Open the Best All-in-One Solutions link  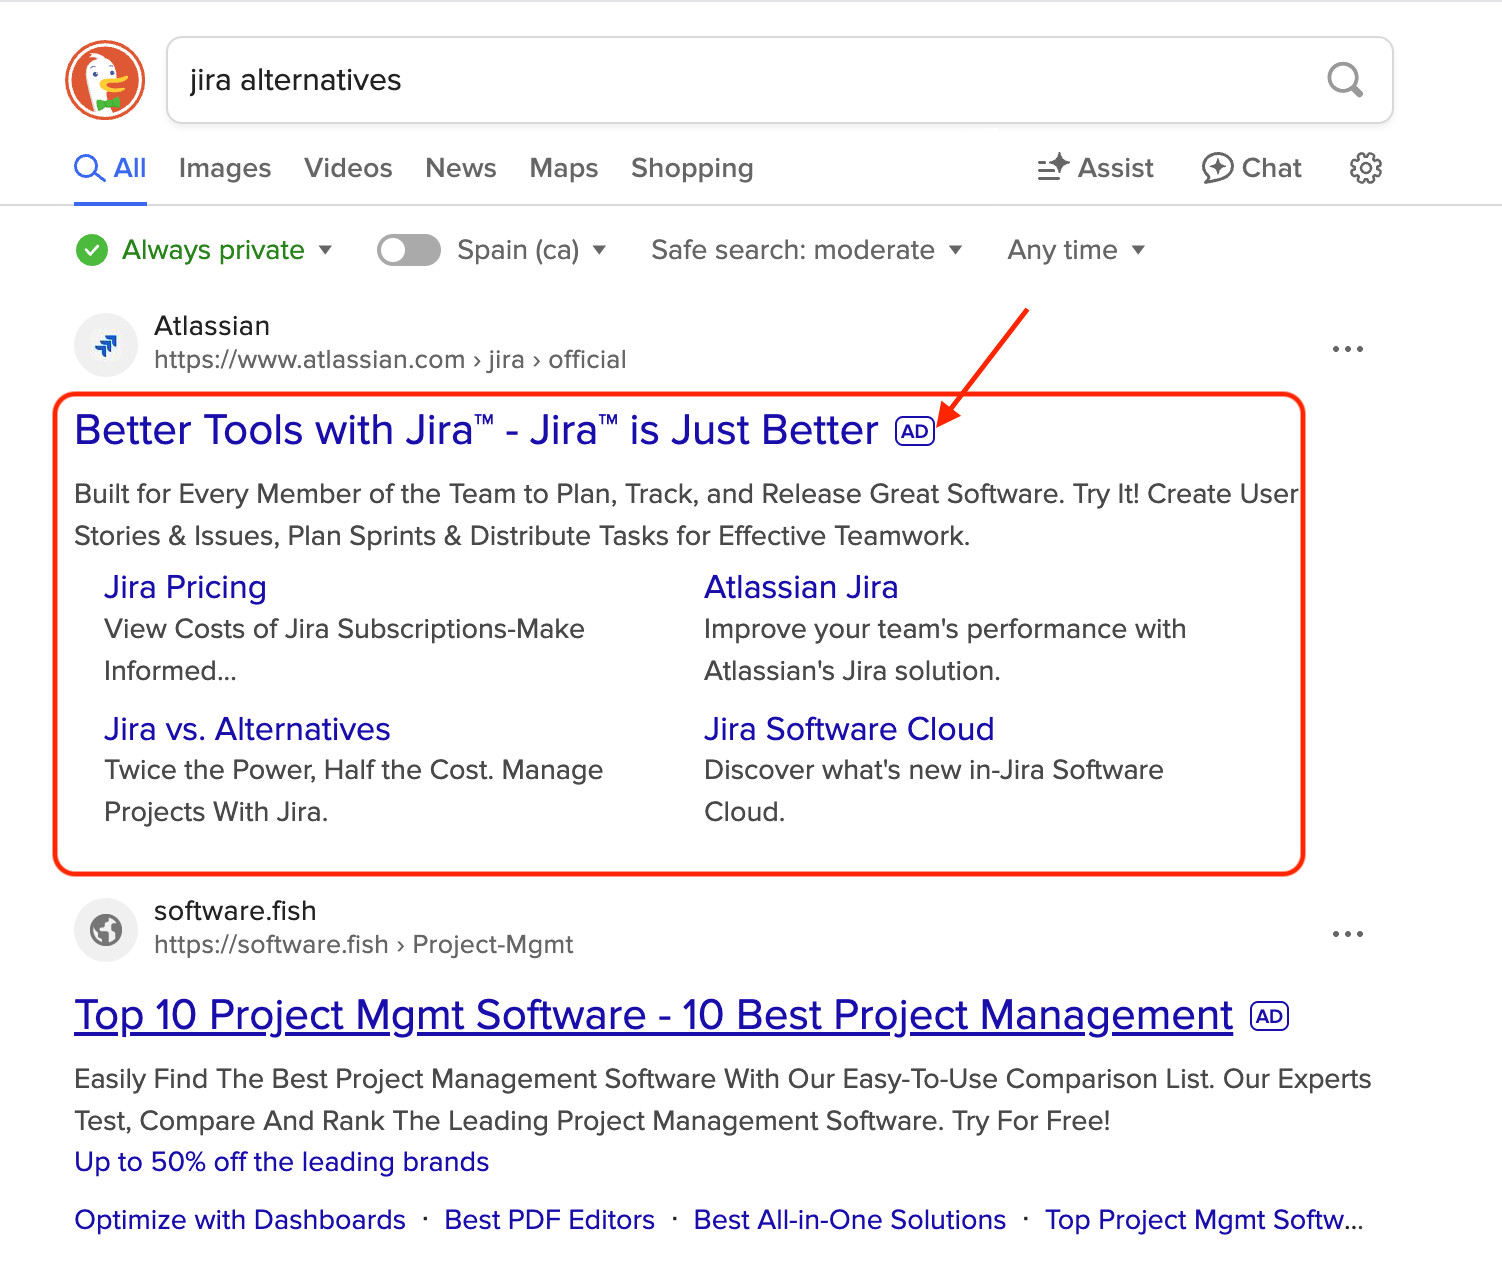click(x=850, y=1220)
